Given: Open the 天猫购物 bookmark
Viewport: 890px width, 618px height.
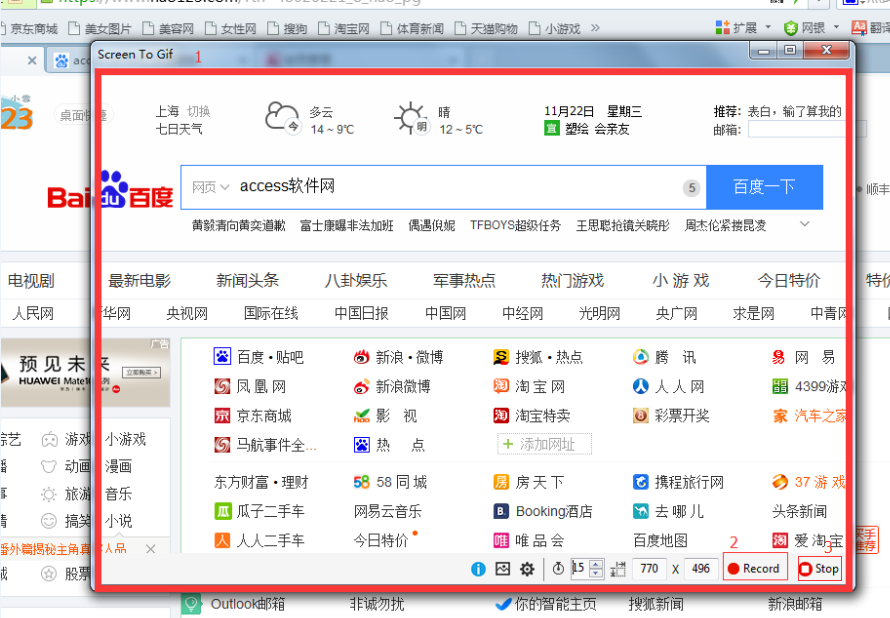Looking at the screenshot, I should pyautogui.click(x=486, y=28).
